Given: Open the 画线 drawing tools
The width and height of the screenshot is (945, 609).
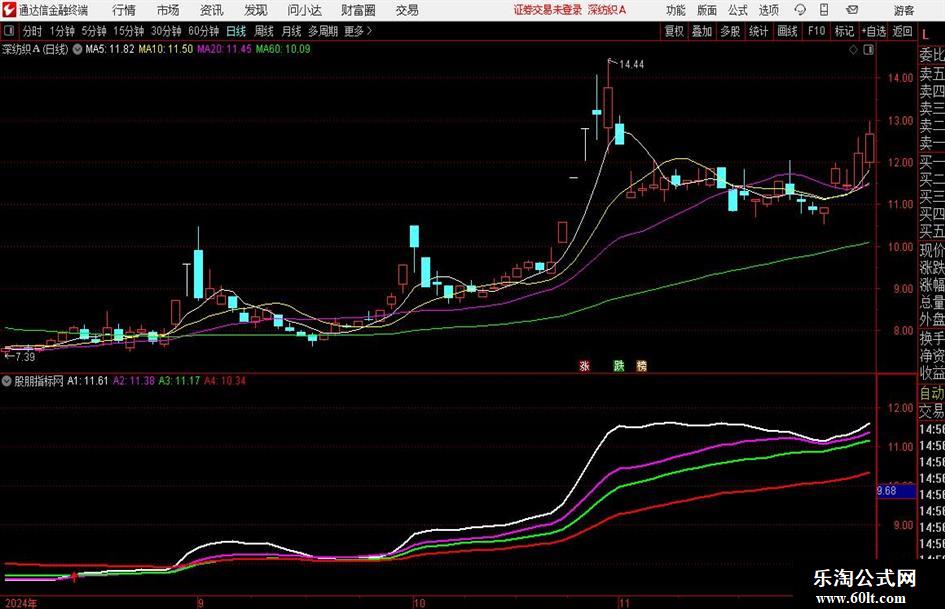Looking at the screenshot, I should click(x=787, y=31).
